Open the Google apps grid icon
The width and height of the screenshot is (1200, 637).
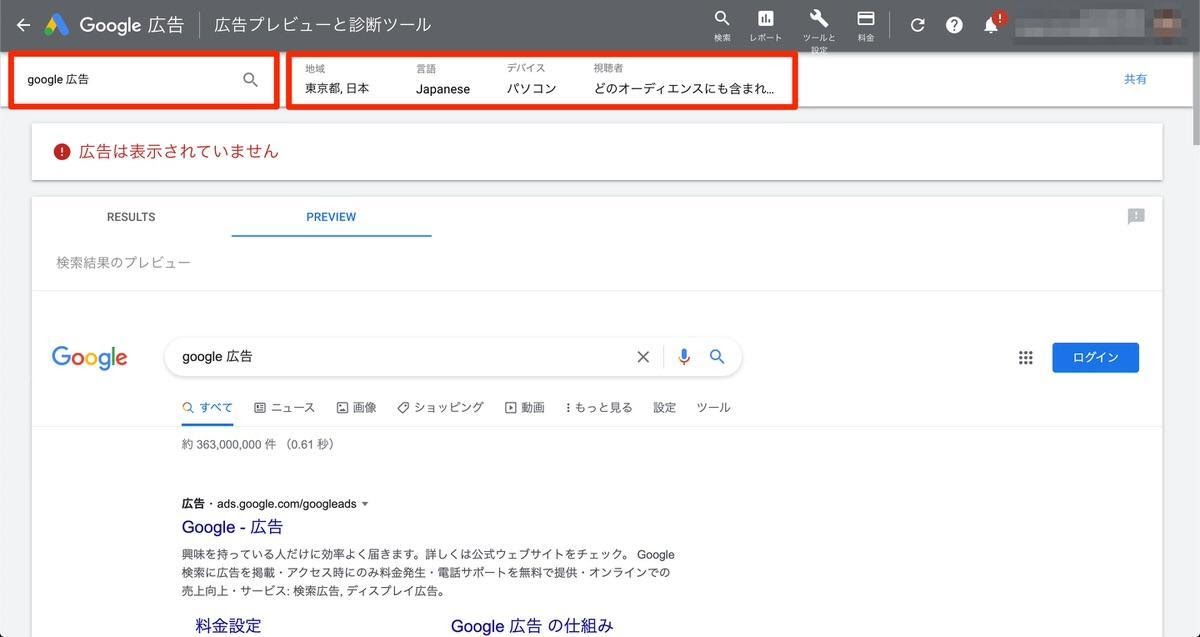[x=1025, y=358]
